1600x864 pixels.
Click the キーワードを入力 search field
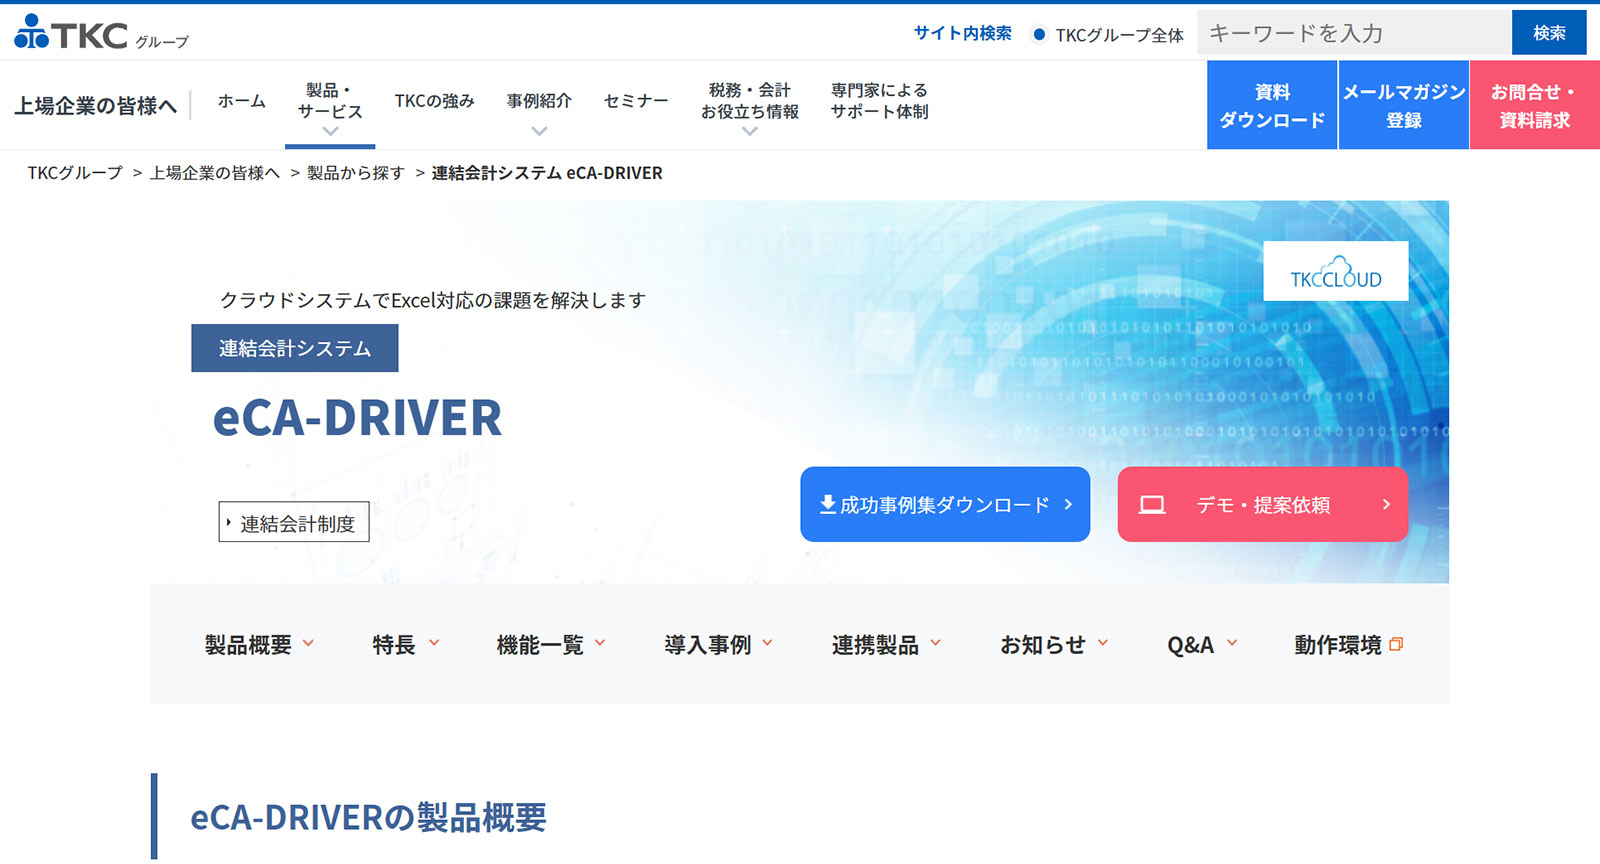coord(1354,33)
